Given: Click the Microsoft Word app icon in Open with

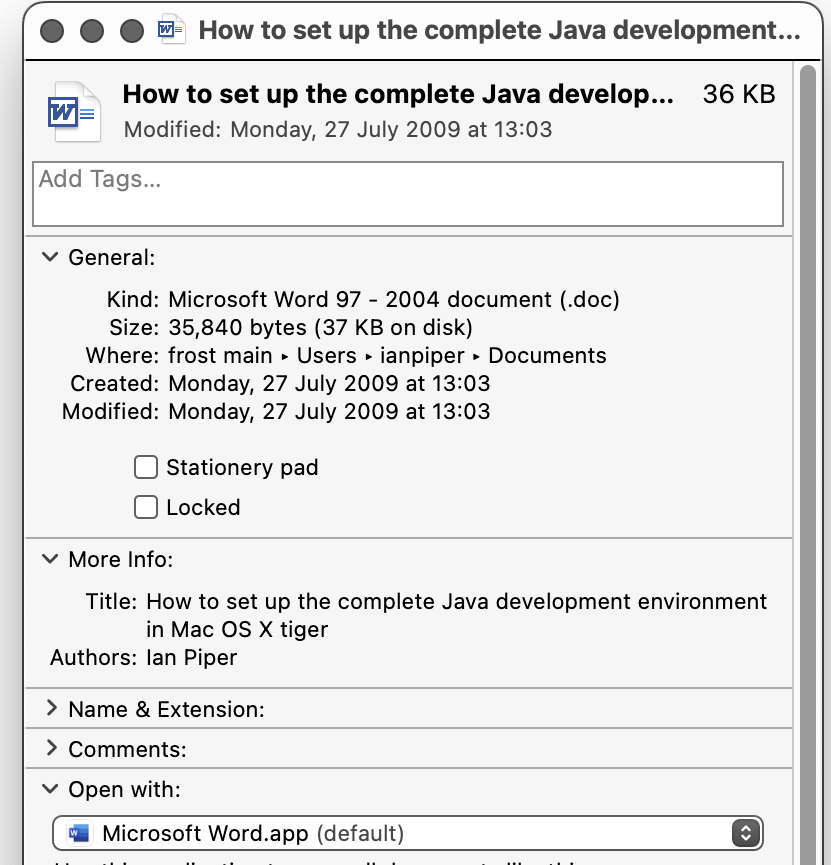Looking at the screenshot, I should point(79,833).
